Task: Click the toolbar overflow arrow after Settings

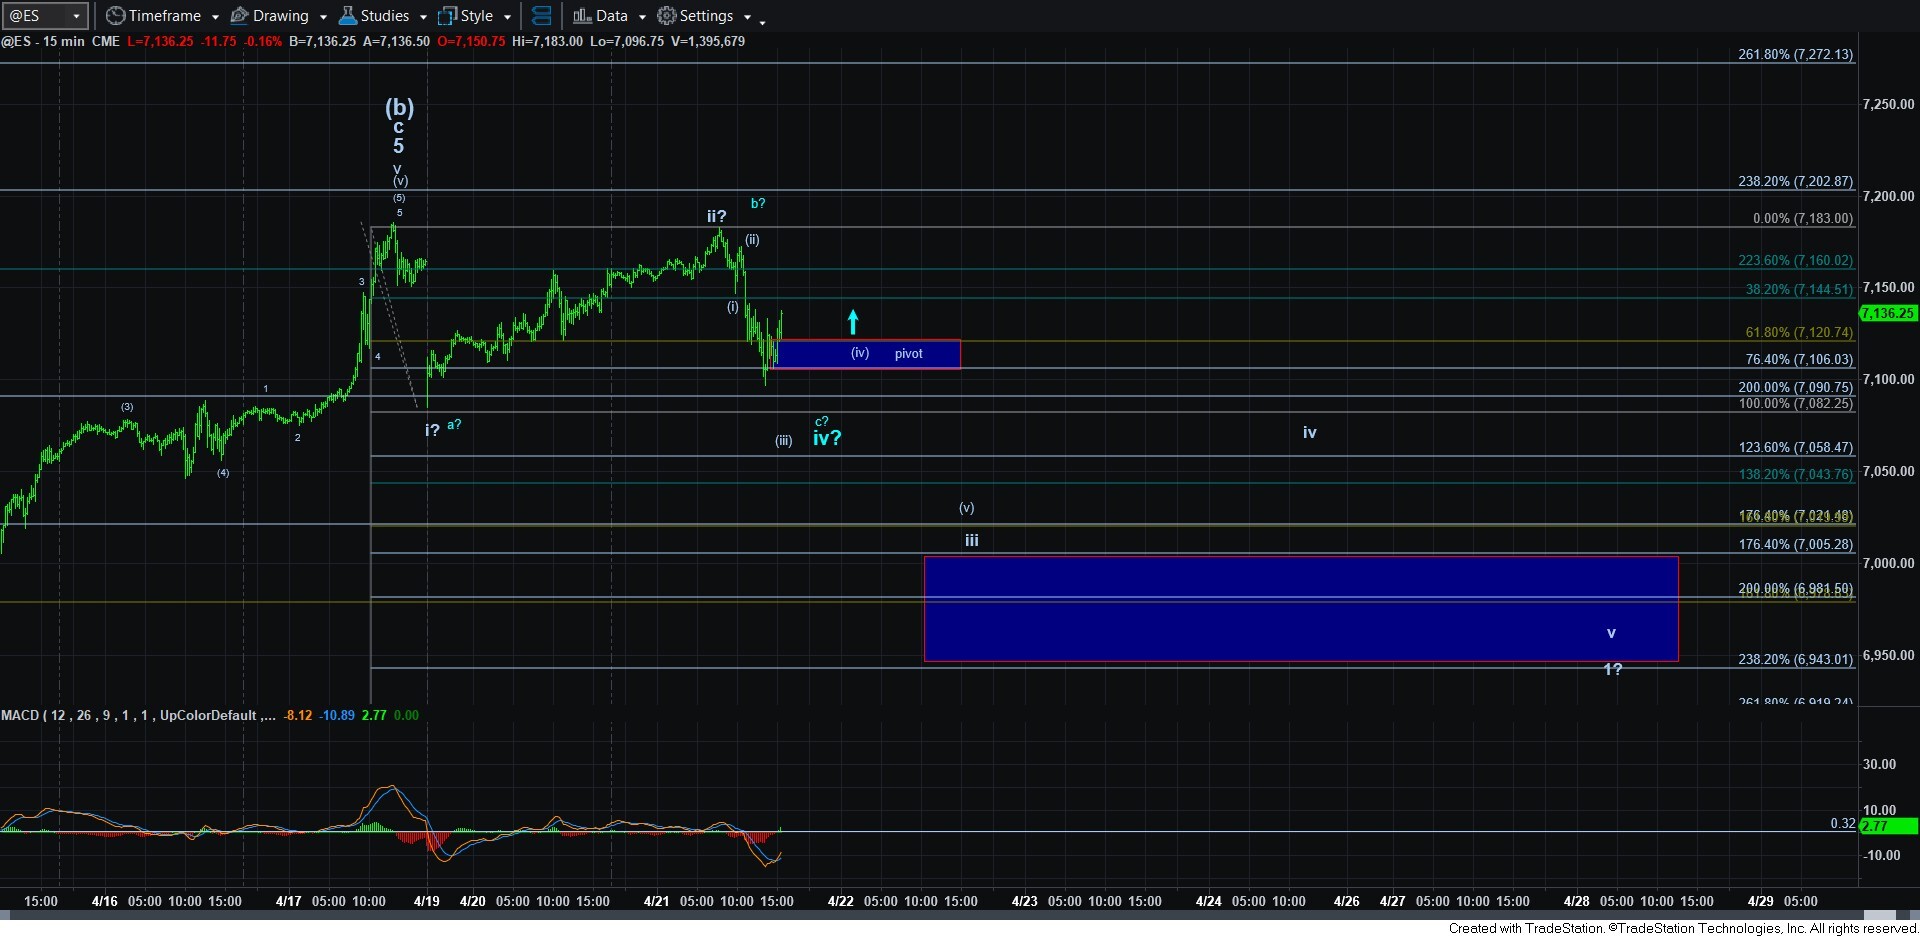Action: [x=762, y=21]
